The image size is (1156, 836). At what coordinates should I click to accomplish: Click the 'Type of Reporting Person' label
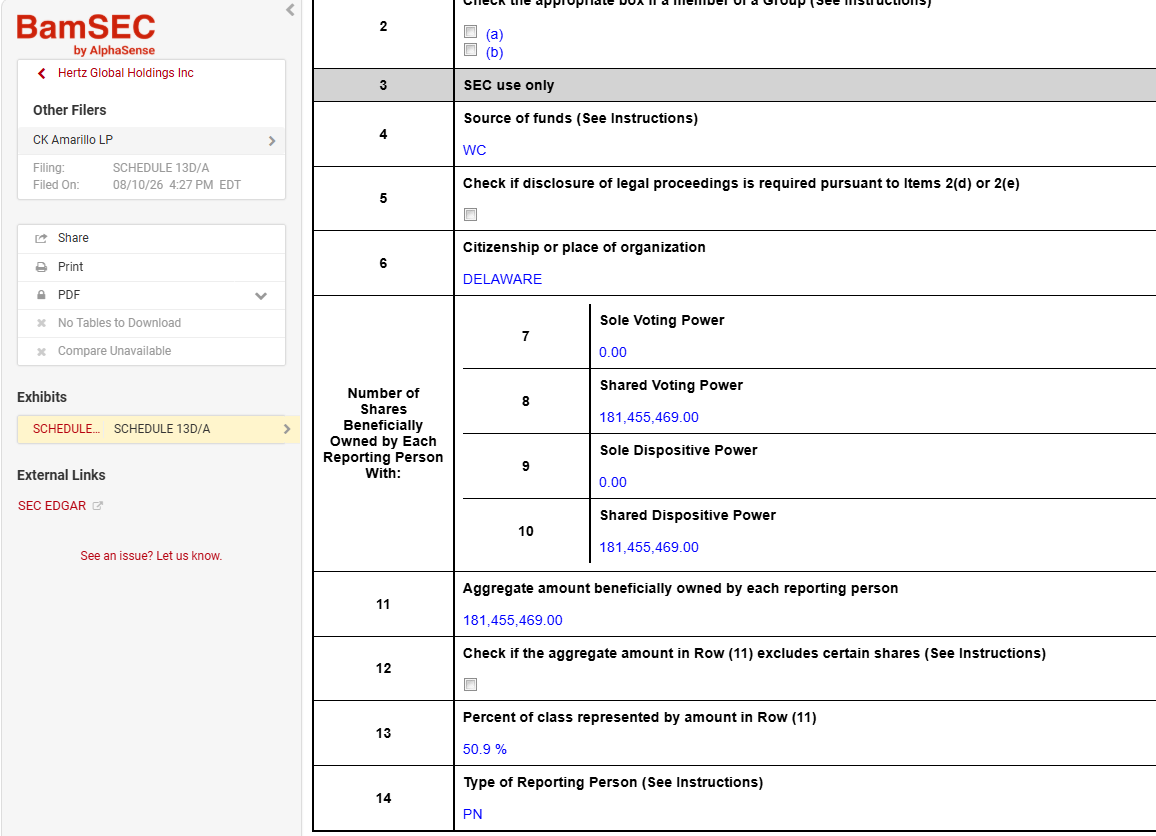pos(613,782)
